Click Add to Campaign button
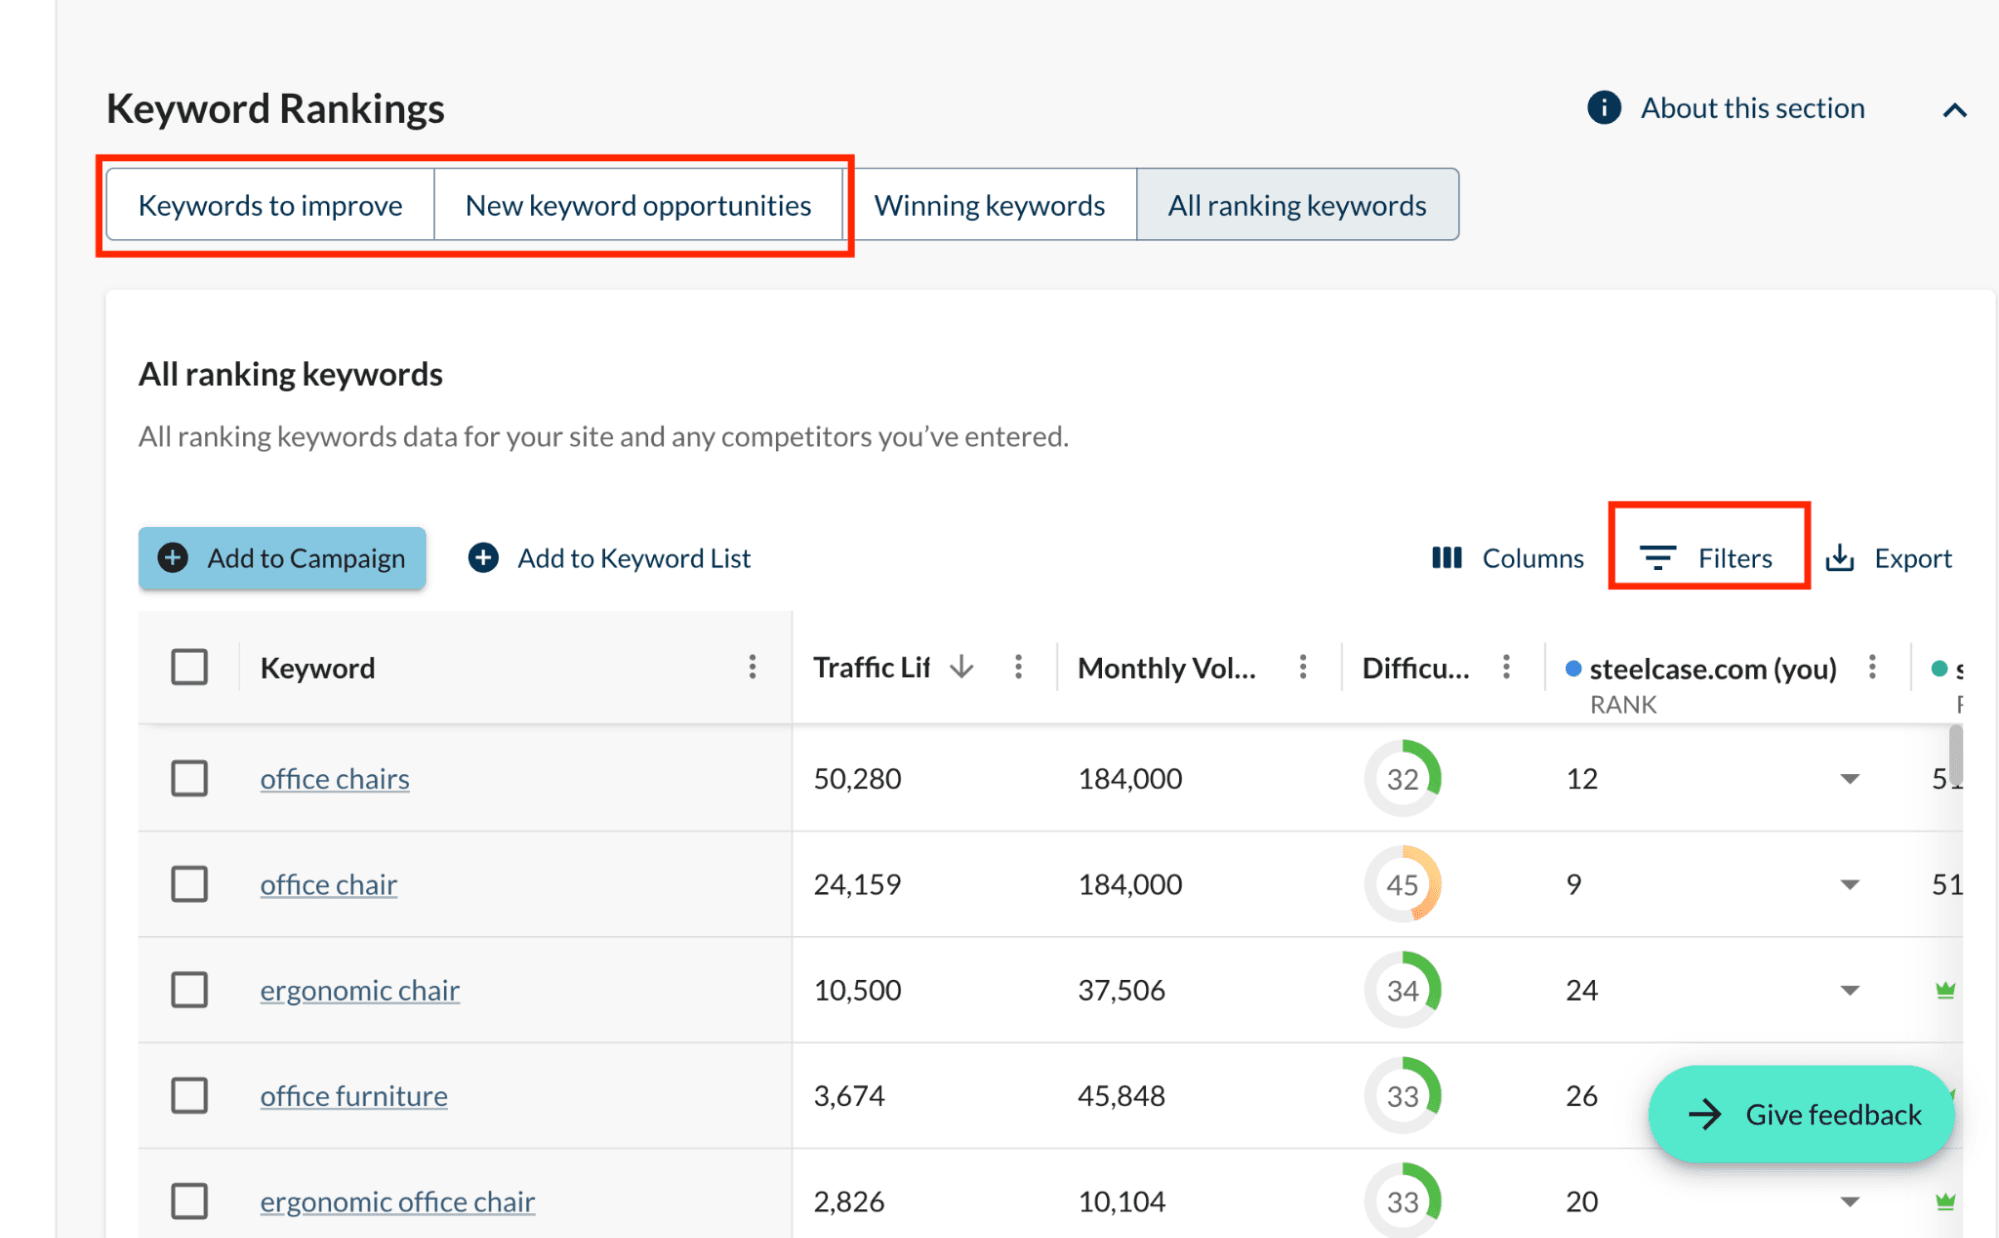 tap(282, 558)
